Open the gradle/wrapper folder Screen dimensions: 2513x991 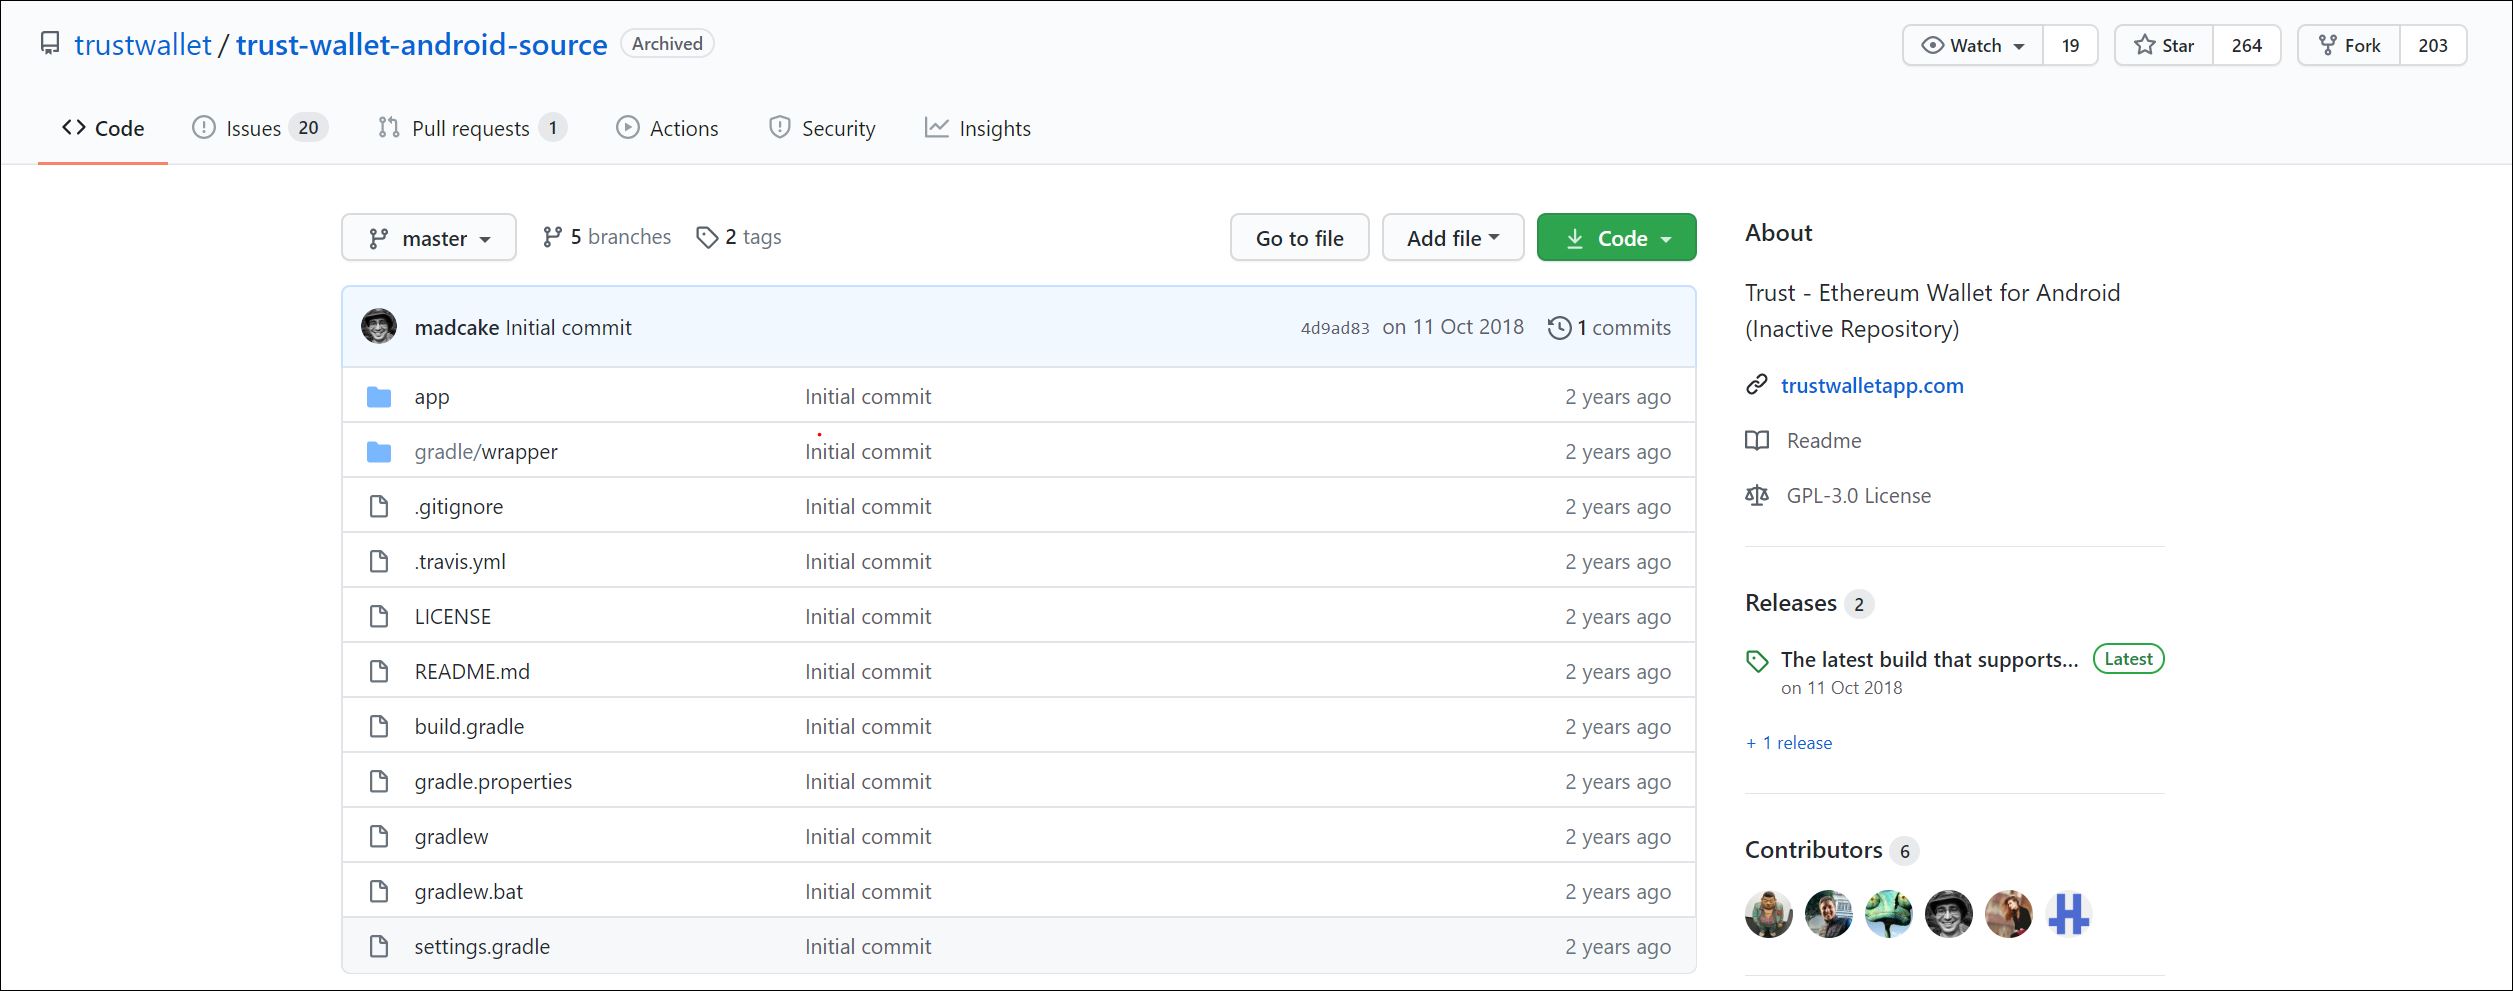click(486, 452)
